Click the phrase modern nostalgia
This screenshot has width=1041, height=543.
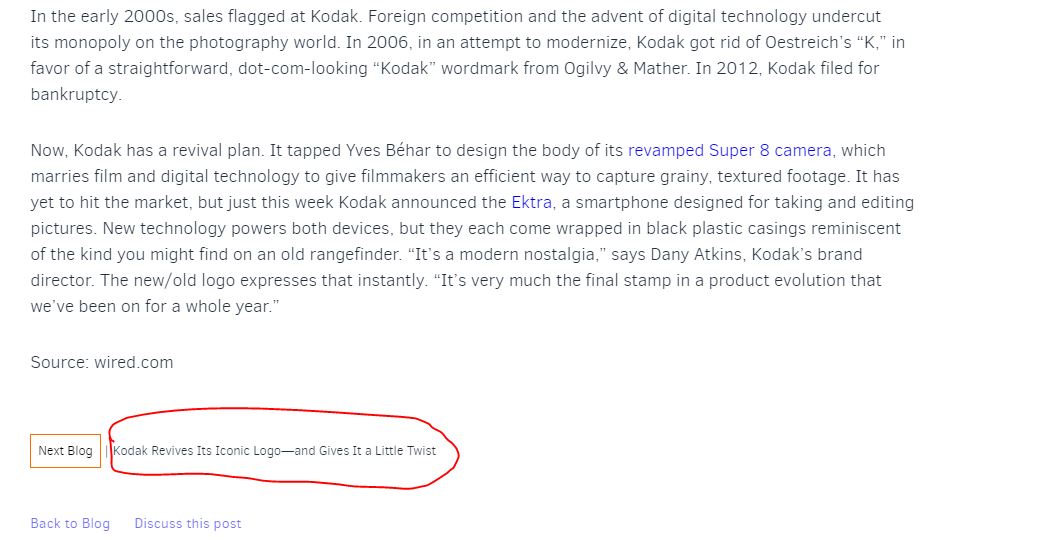[x=528, y=254]
